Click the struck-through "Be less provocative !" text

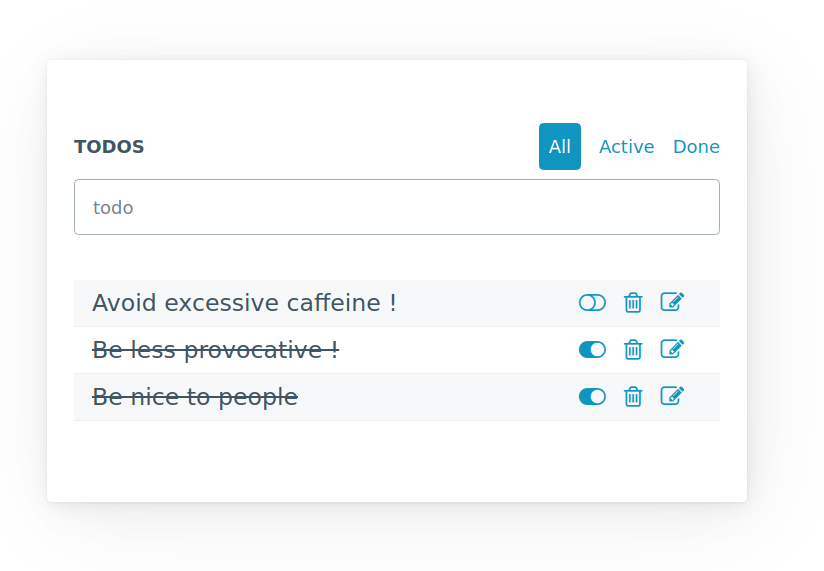point(215,350)
